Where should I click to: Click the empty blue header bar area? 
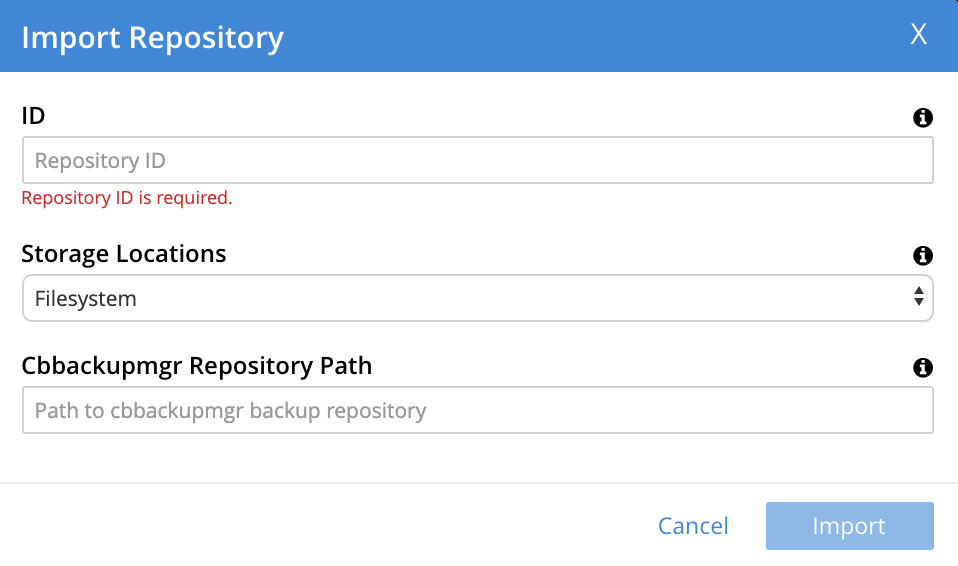[x=600, y=36]
